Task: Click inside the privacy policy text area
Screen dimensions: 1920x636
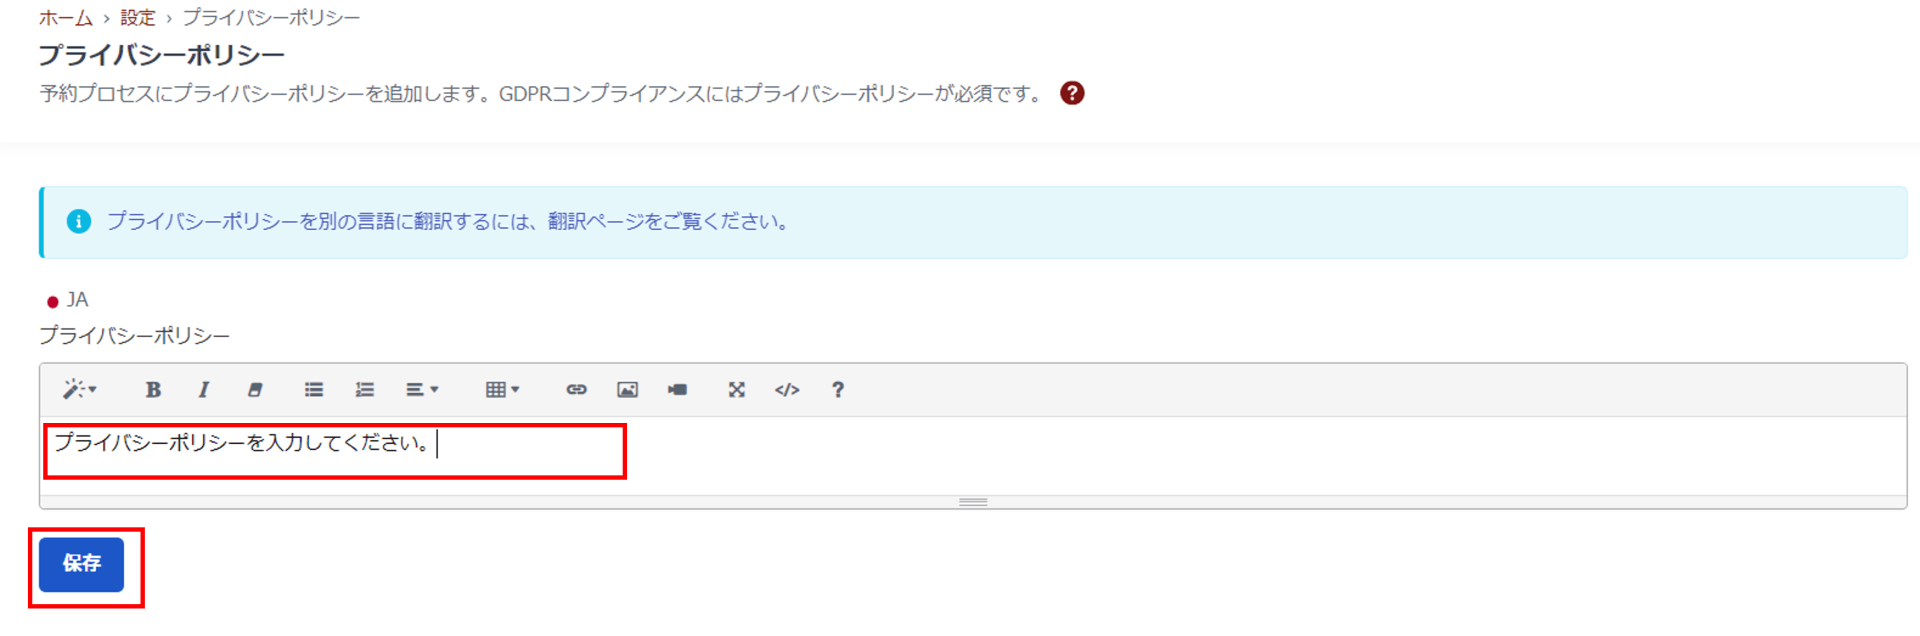Action: tap(900, 455)
